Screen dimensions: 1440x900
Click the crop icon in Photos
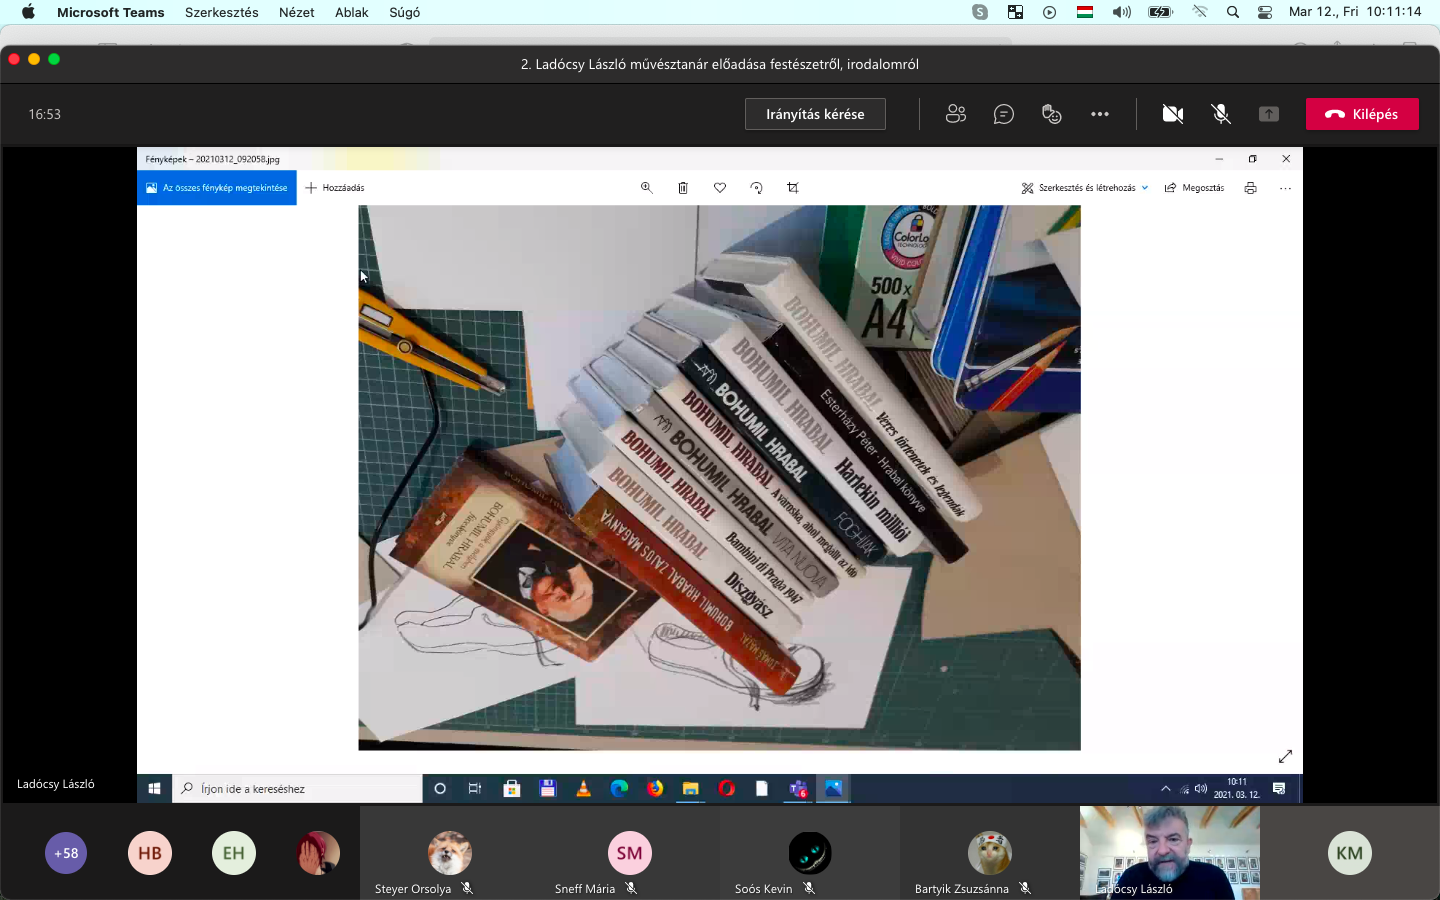click(x=793, y=188)
